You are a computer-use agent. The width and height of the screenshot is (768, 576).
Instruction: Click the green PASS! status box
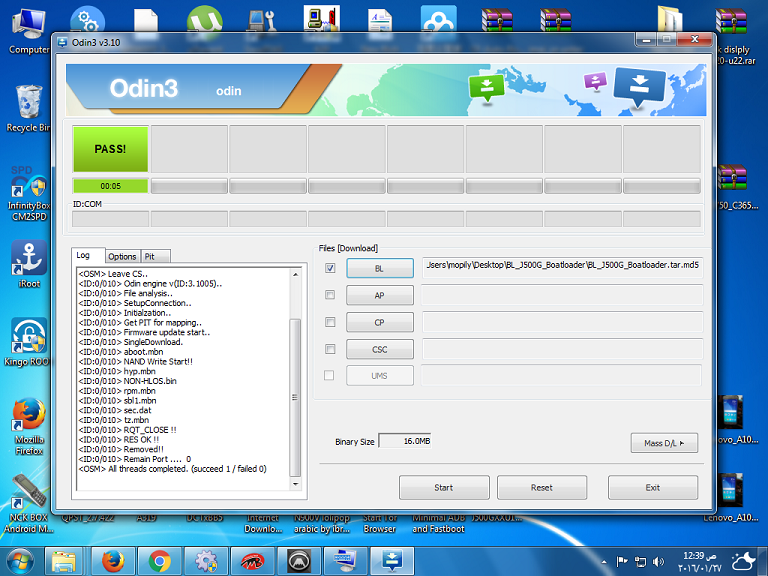click(110, 149)
